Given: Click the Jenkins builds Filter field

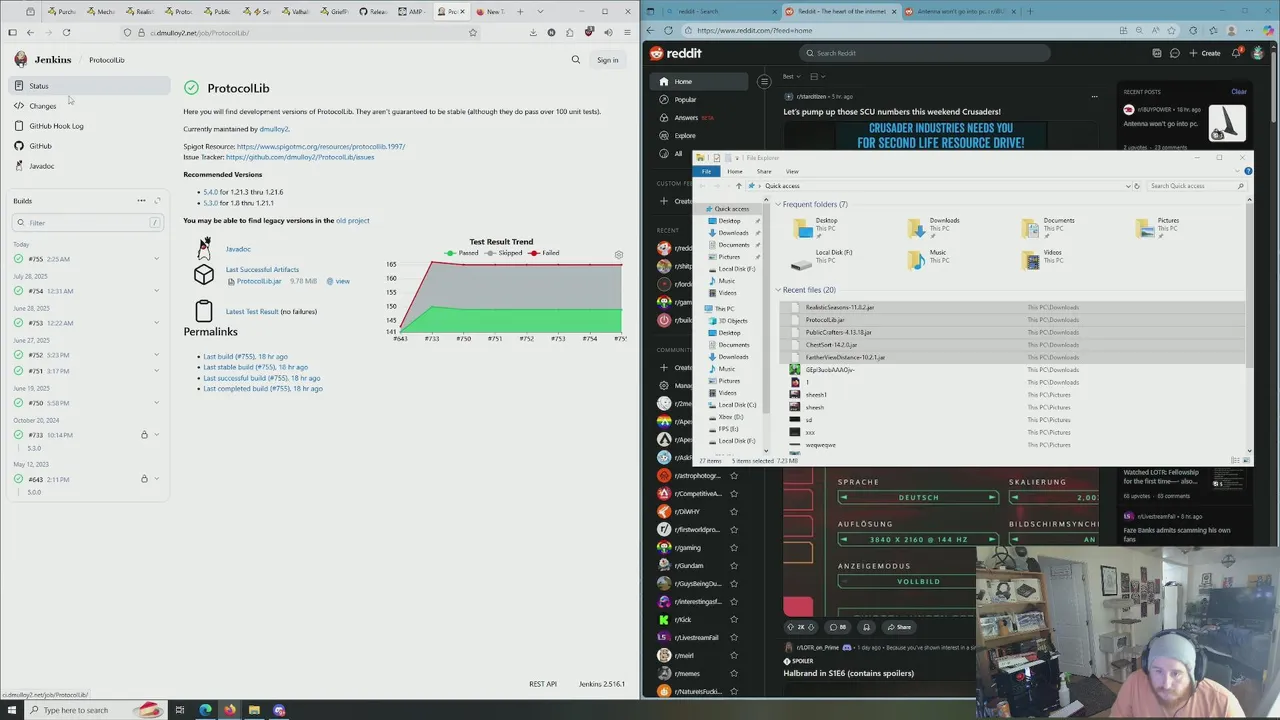Looking at the screenshot, I should [87, 223].
